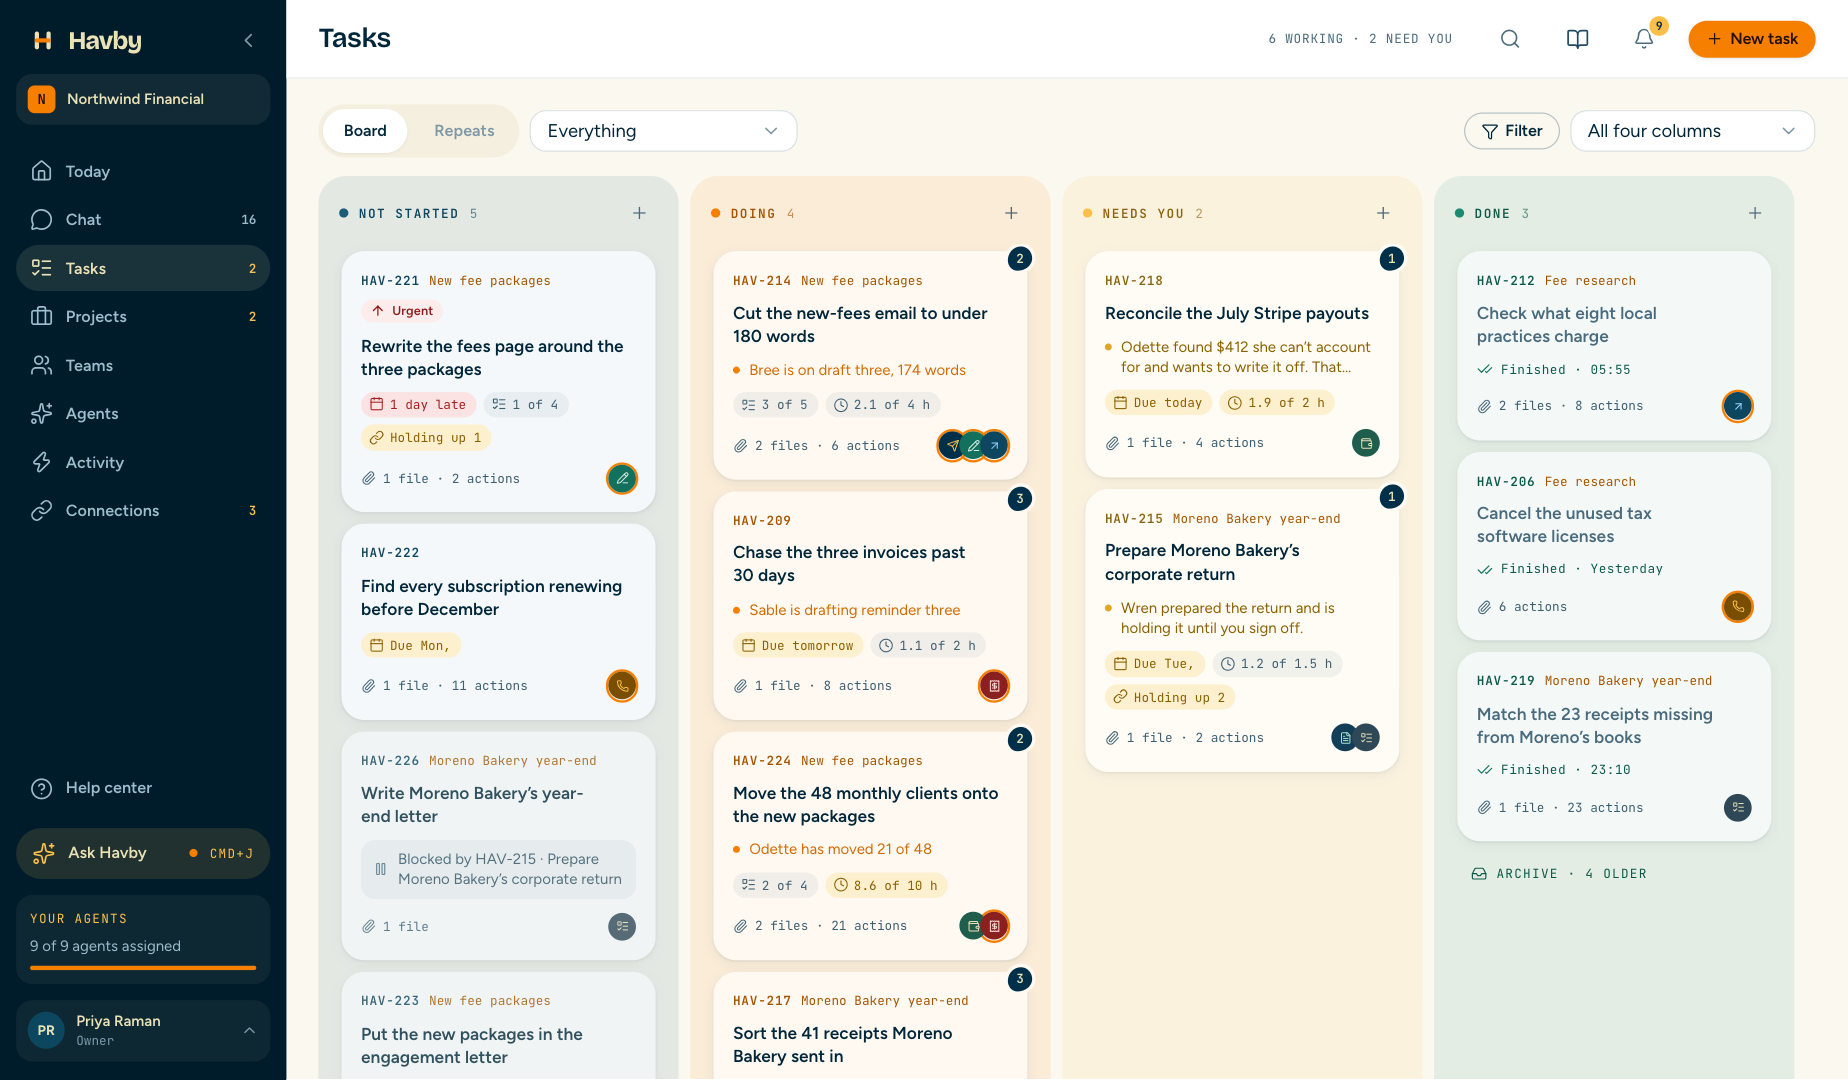
Task: Open the Everything scope dropdown
Action: (663, 131)
